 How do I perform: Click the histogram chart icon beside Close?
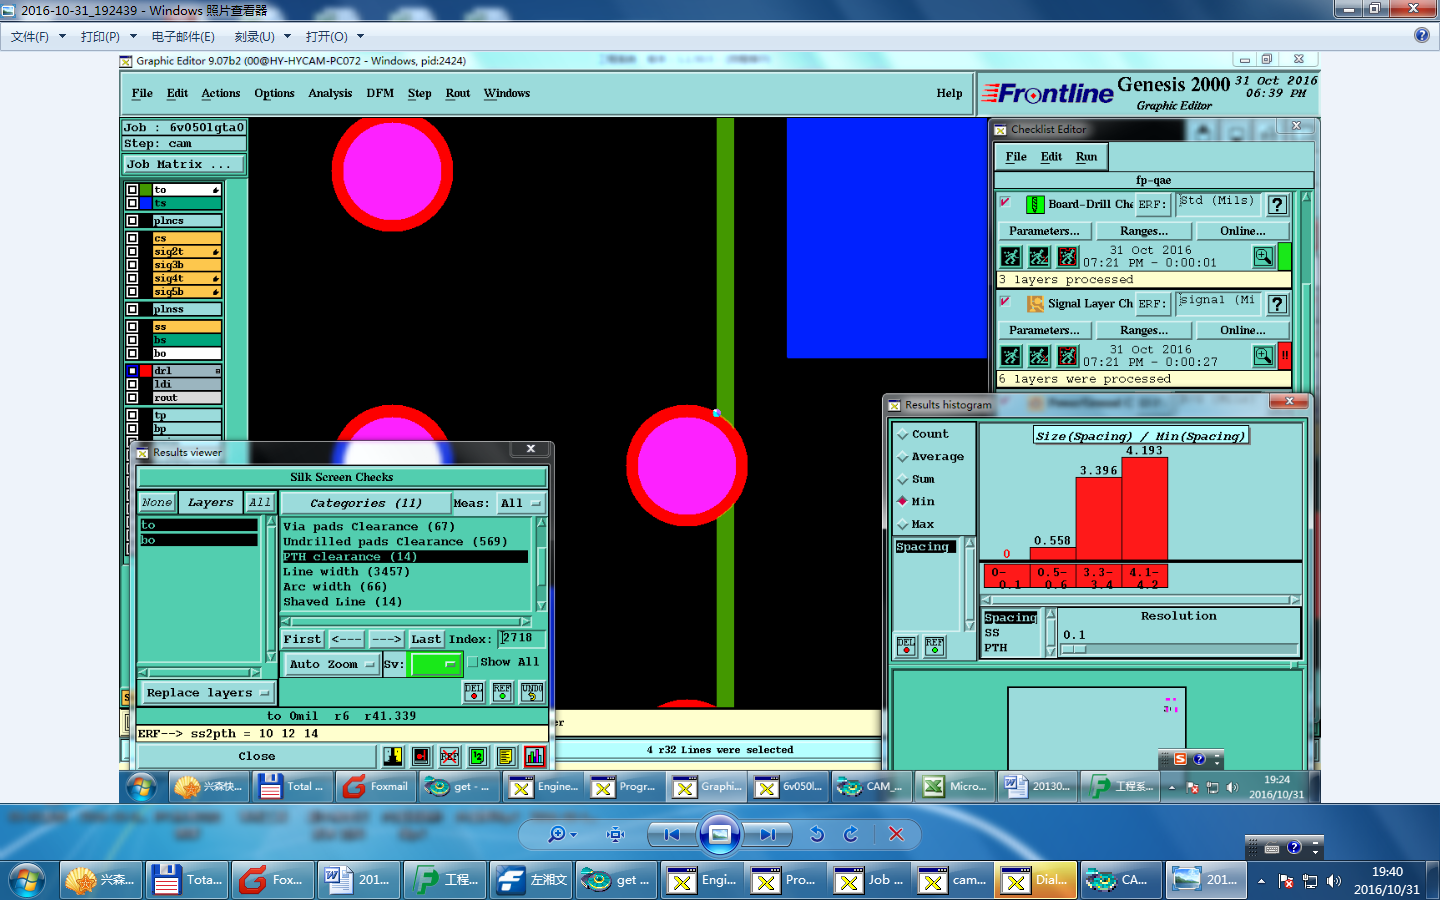[x=534, y=756]
